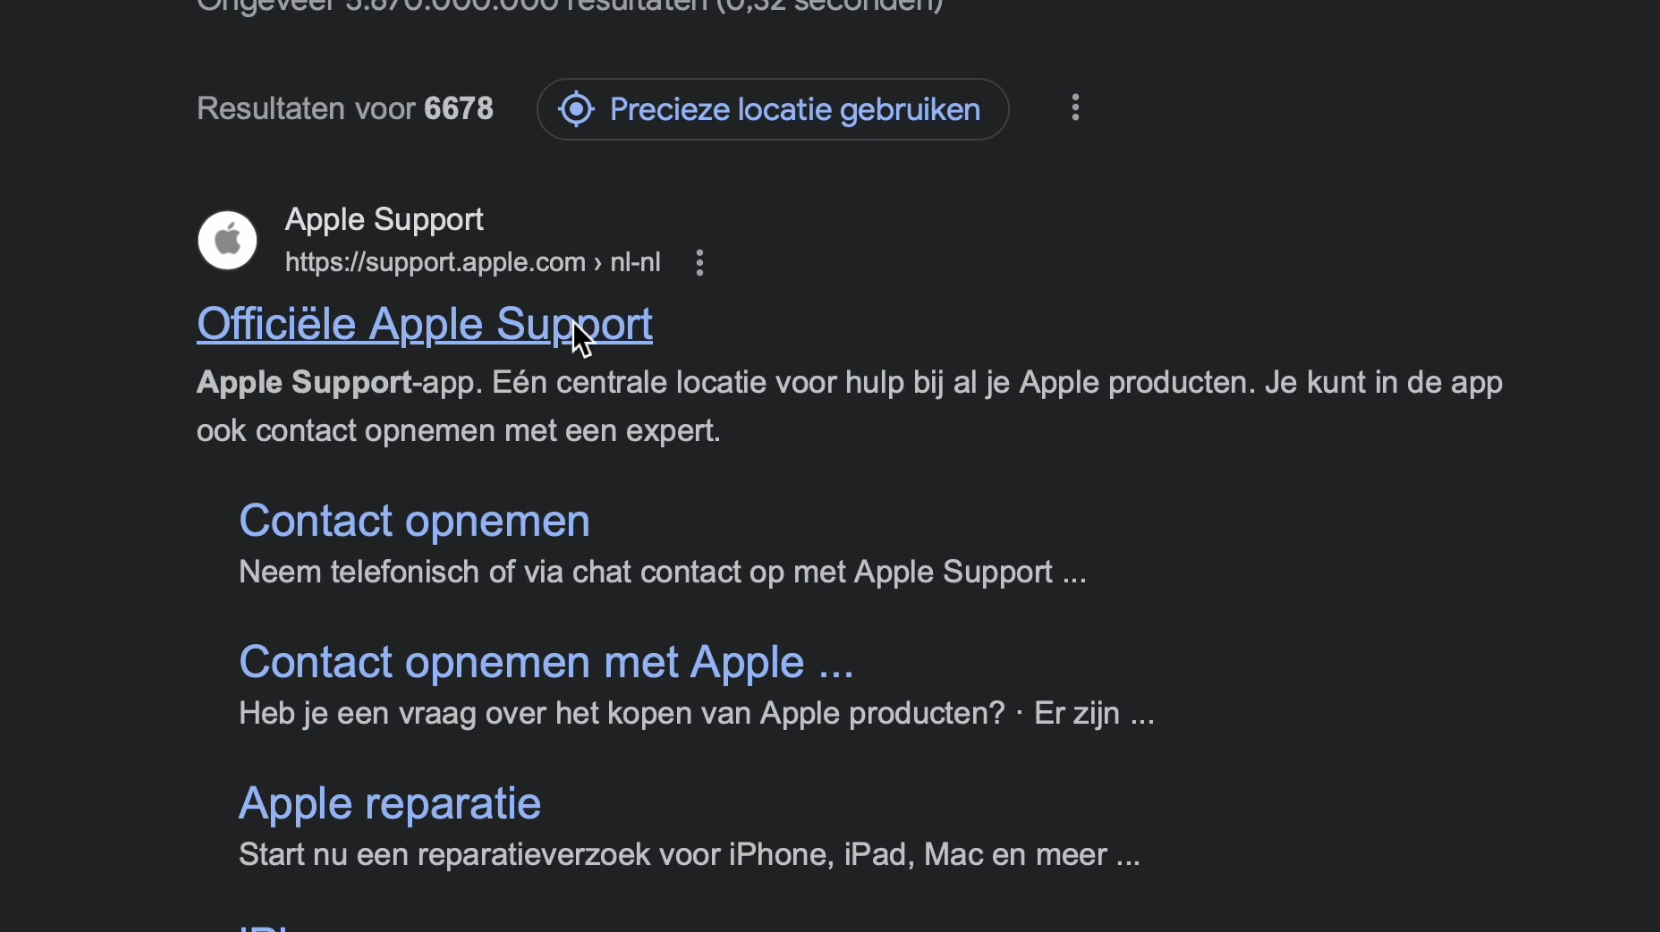Open 'Contact opnemen met Apple ...' sitelink
This screenshot has height=932, width=1660.
[x=546, y=662]
